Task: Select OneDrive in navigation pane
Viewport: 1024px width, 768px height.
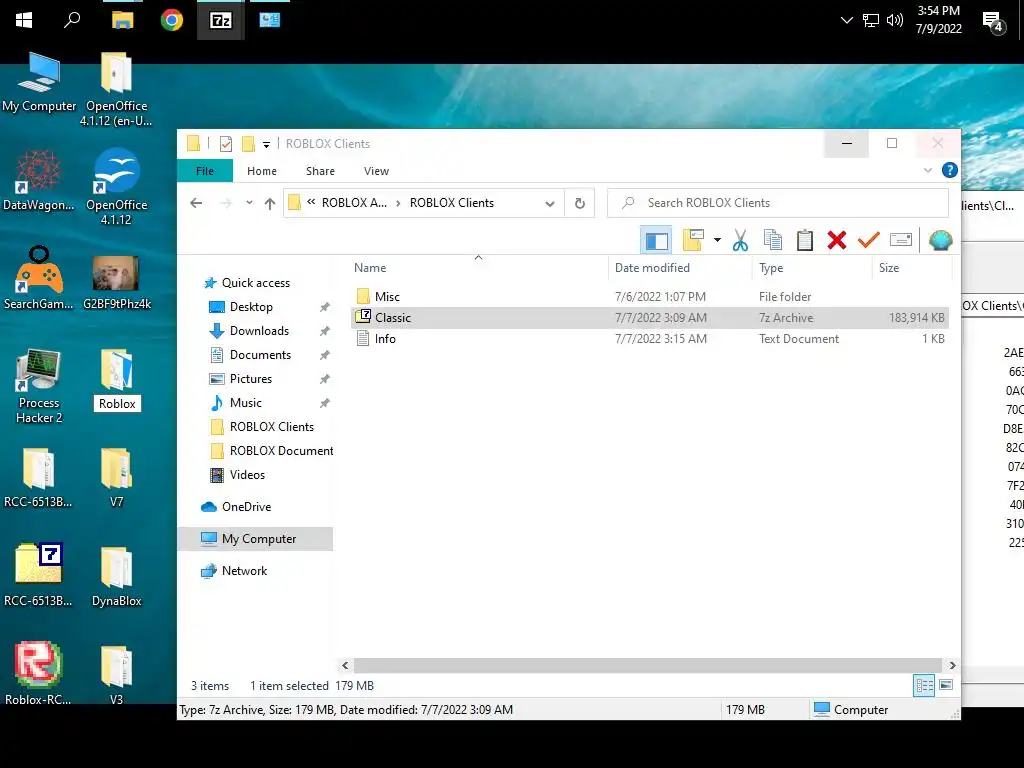Action: pos(246,507)
